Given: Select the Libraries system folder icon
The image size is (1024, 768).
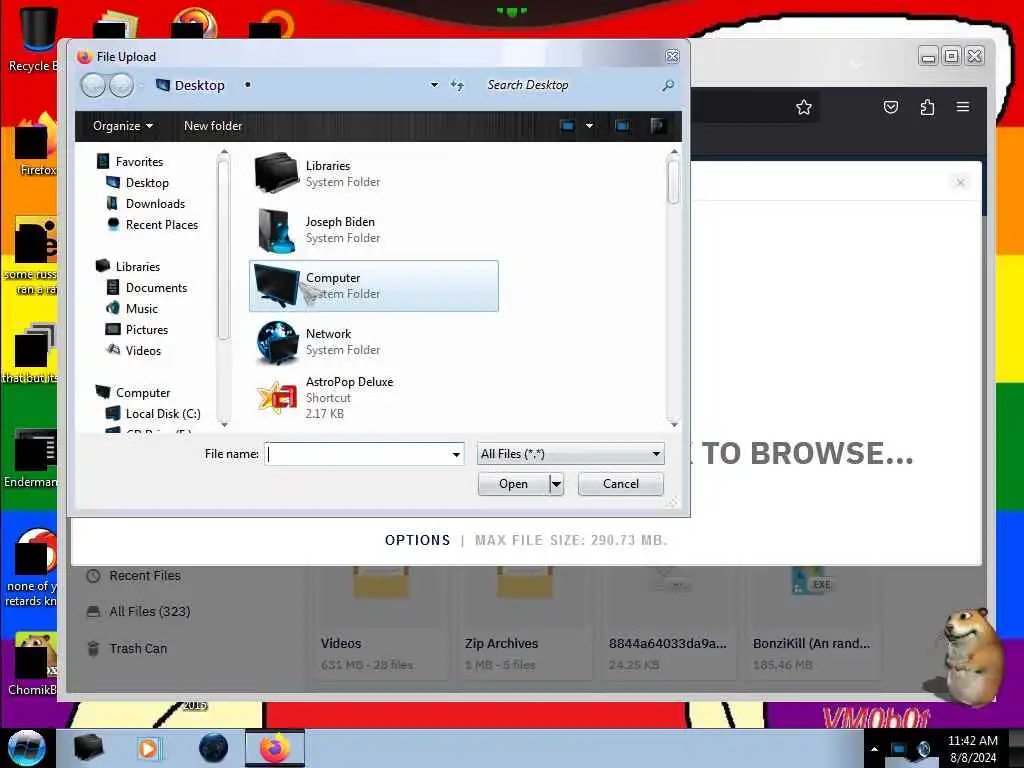Looking at the screenshot, I should [276, 173].
